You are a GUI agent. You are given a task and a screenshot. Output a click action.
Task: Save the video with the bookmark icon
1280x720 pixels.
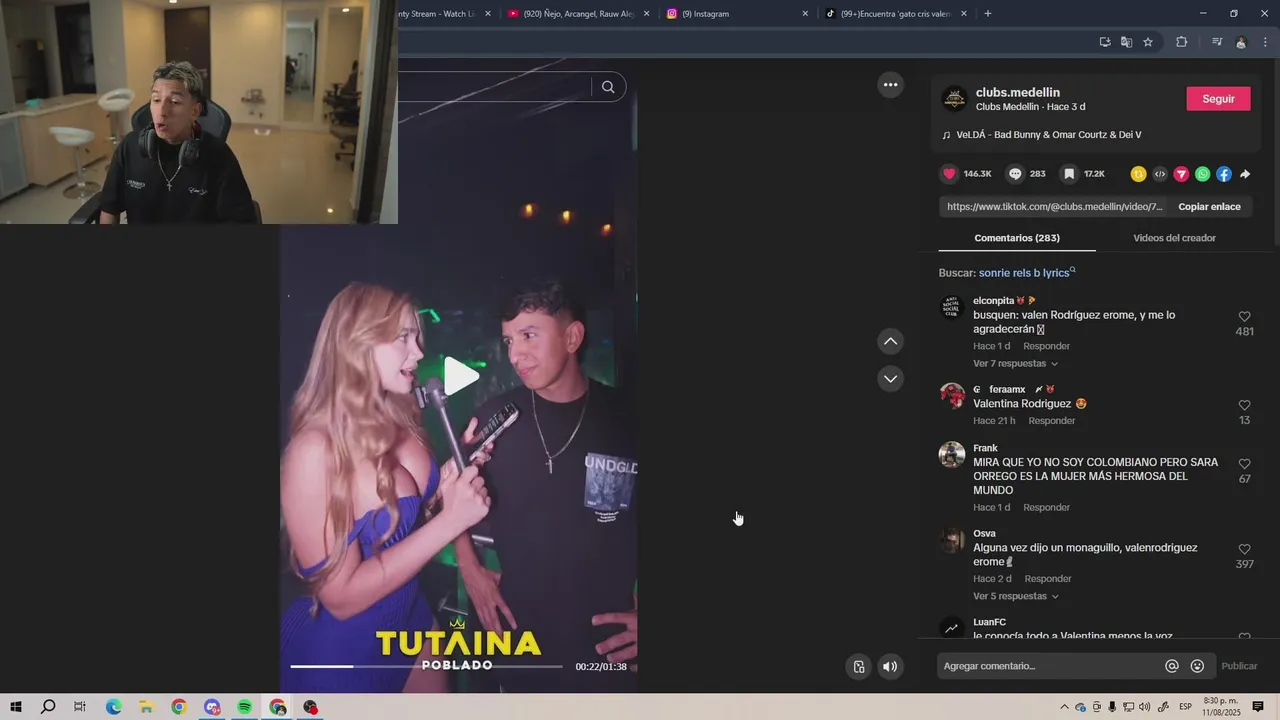pyautogui.click(x=1069, y=174)
